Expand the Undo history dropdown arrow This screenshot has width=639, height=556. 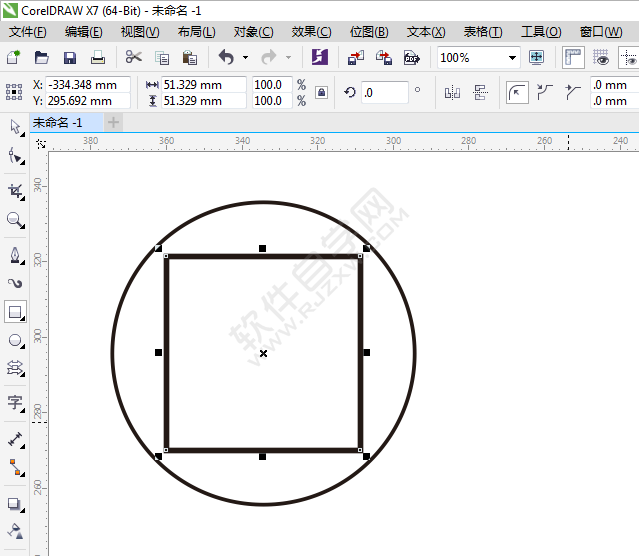245,58
